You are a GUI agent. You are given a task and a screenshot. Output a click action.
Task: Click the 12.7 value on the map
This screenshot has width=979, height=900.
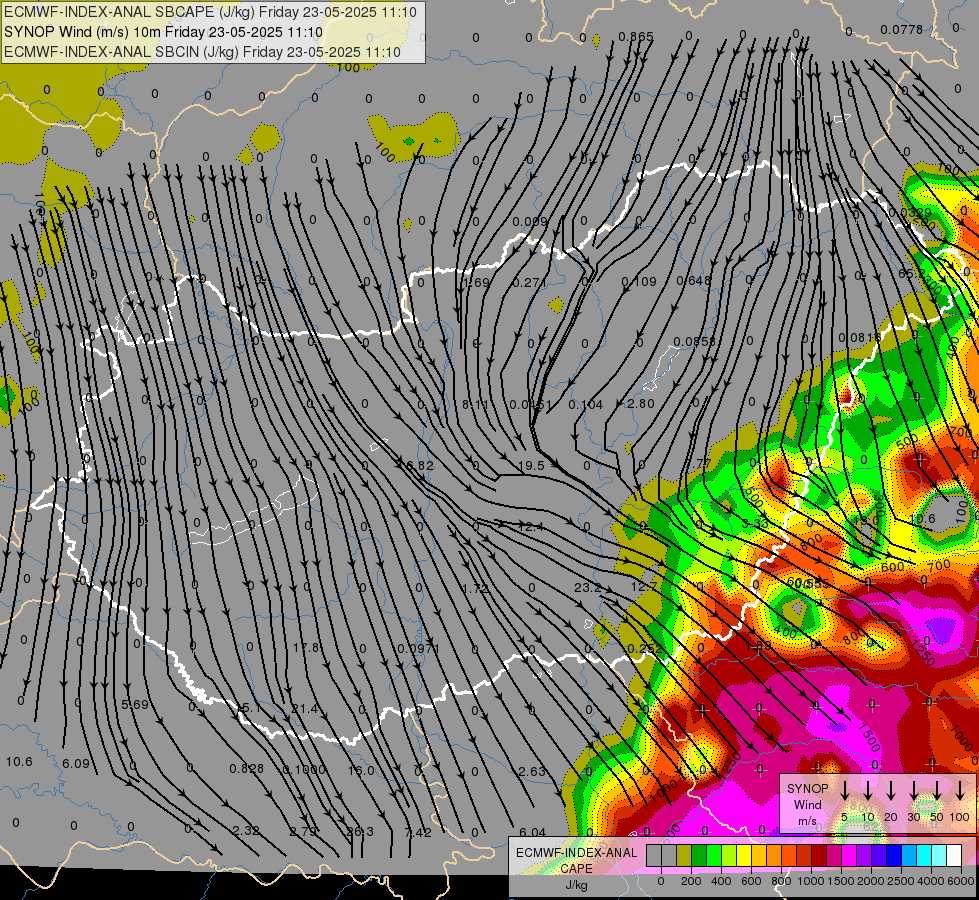point(644,587)
